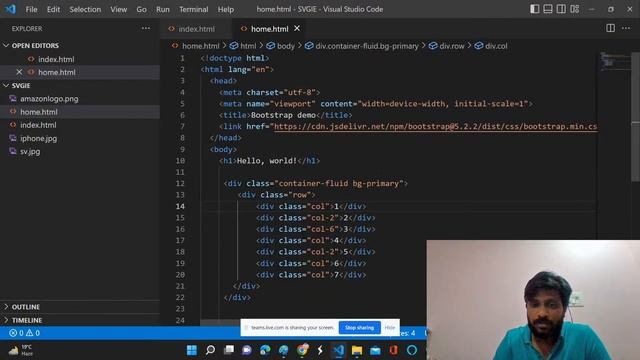Toggle the secondary side bar layout icon
Screen dimensions: 640x360
pos(561,9)
